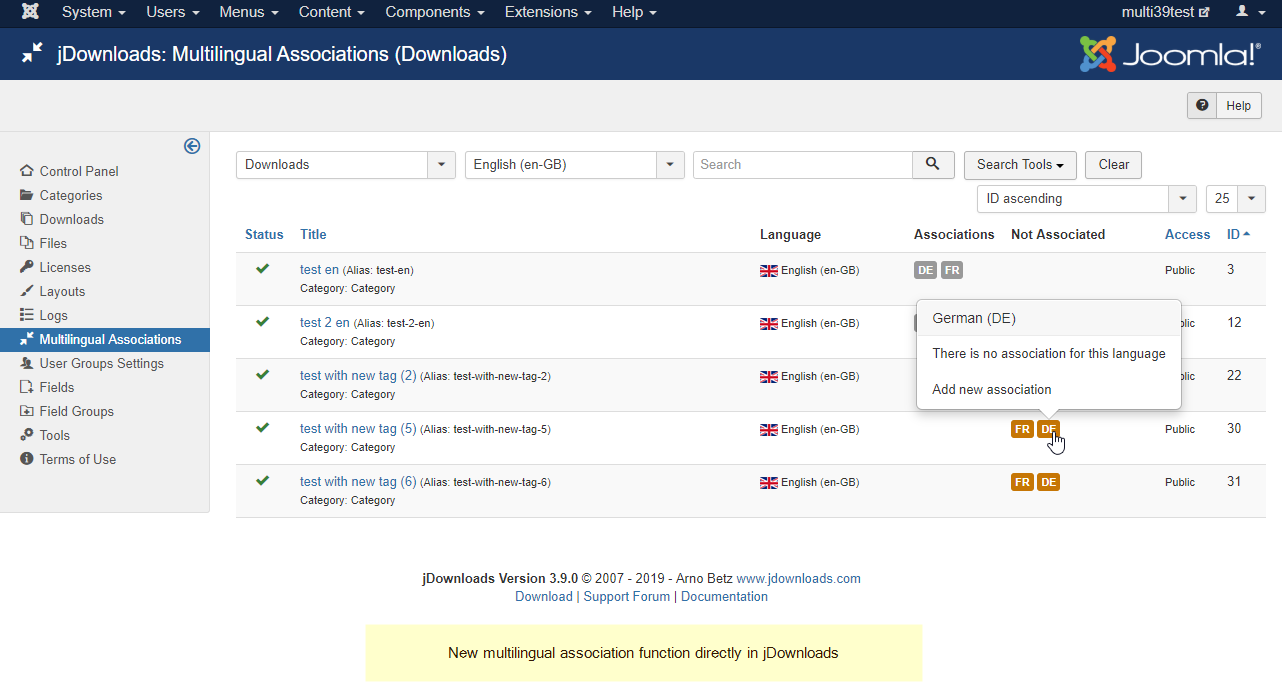Viewport: 1282px width, 687px height.
Task: Open the System menu
Action: point(94,12)
